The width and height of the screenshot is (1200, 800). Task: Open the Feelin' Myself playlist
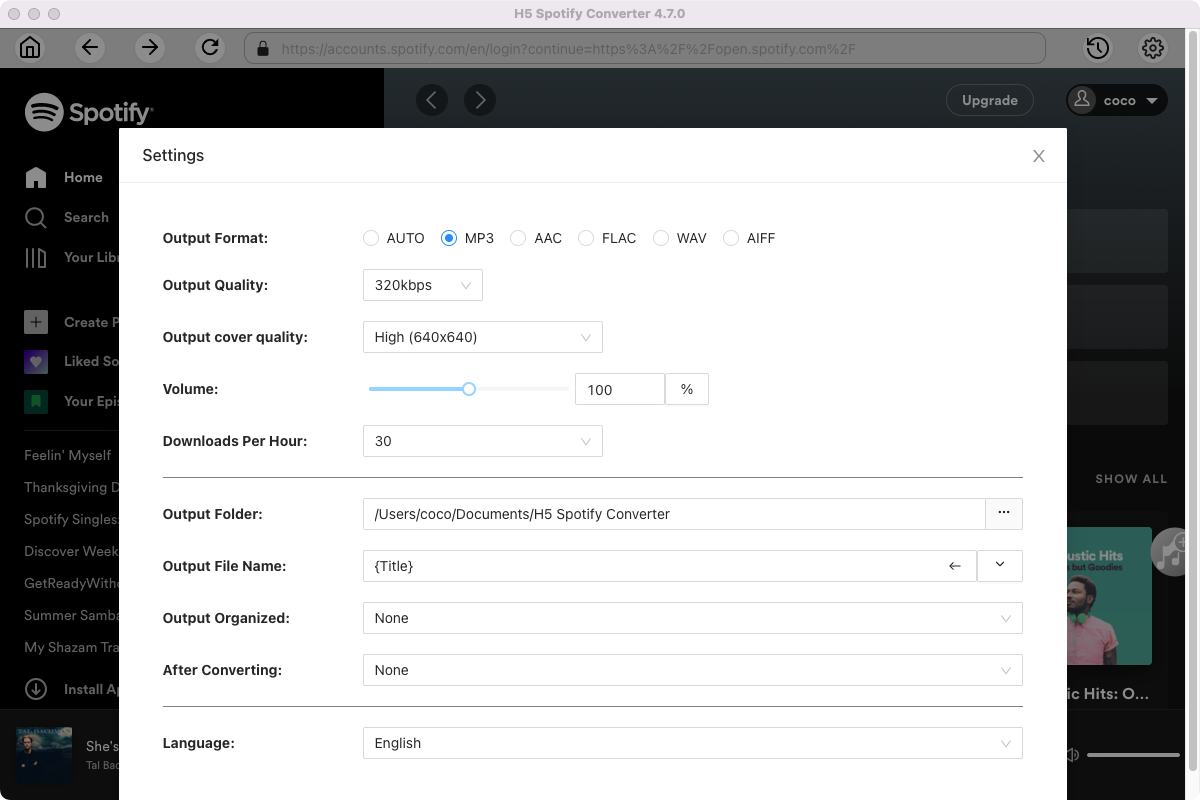pyautogui.click(x=68, y=455)
